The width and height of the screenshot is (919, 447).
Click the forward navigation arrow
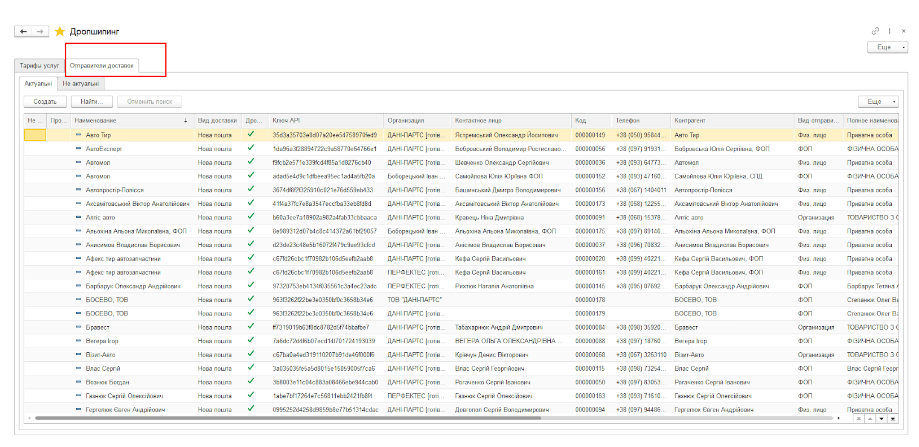pos(39,31)
